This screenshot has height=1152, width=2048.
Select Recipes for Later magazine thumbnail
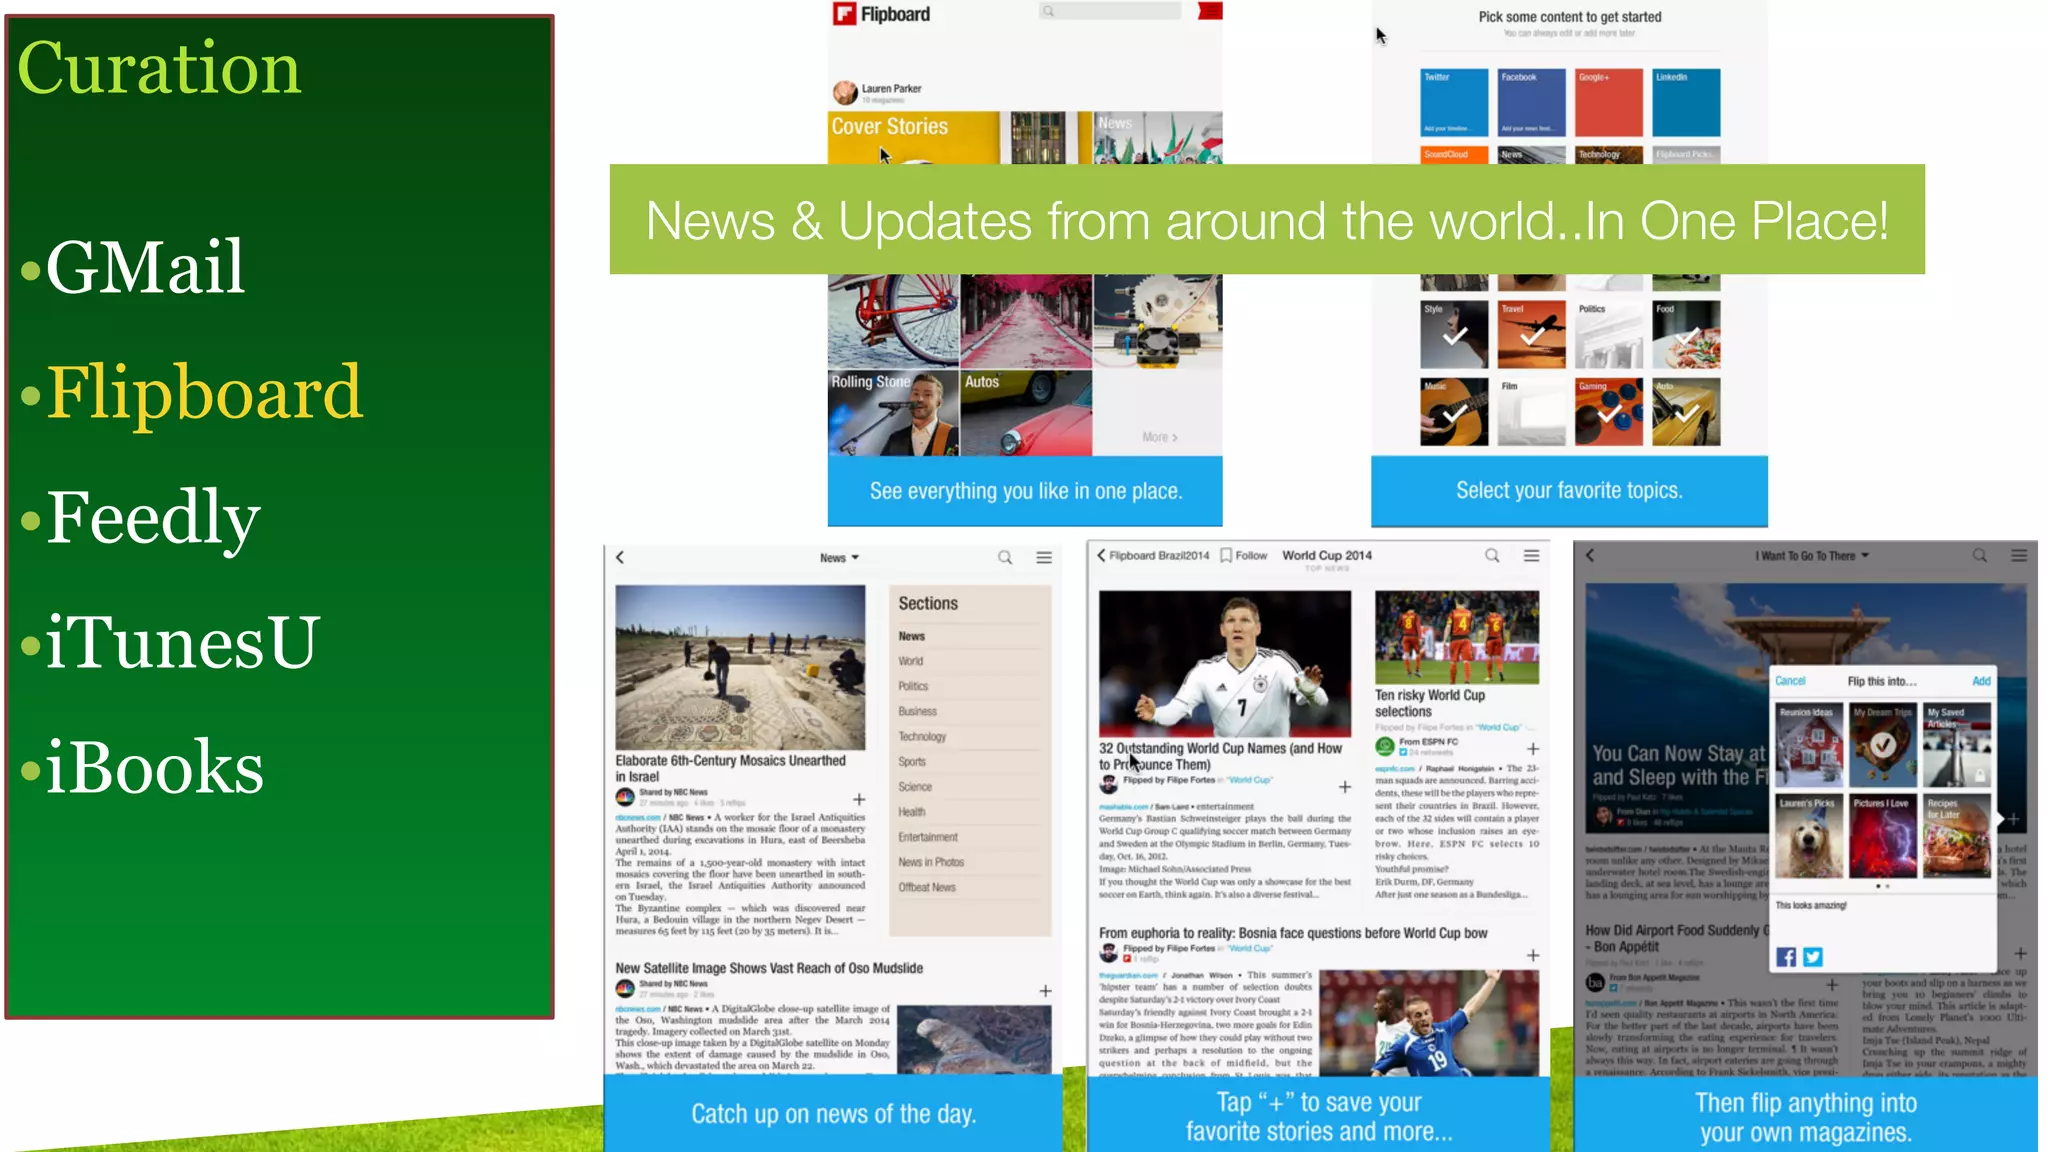point(1957,836)
